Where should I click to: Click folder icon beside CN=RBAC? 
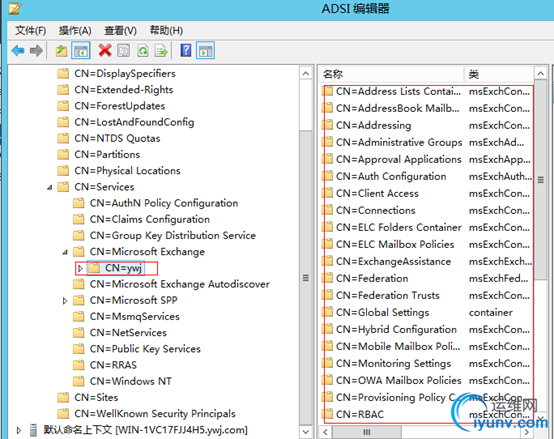(x=328, y=414)
